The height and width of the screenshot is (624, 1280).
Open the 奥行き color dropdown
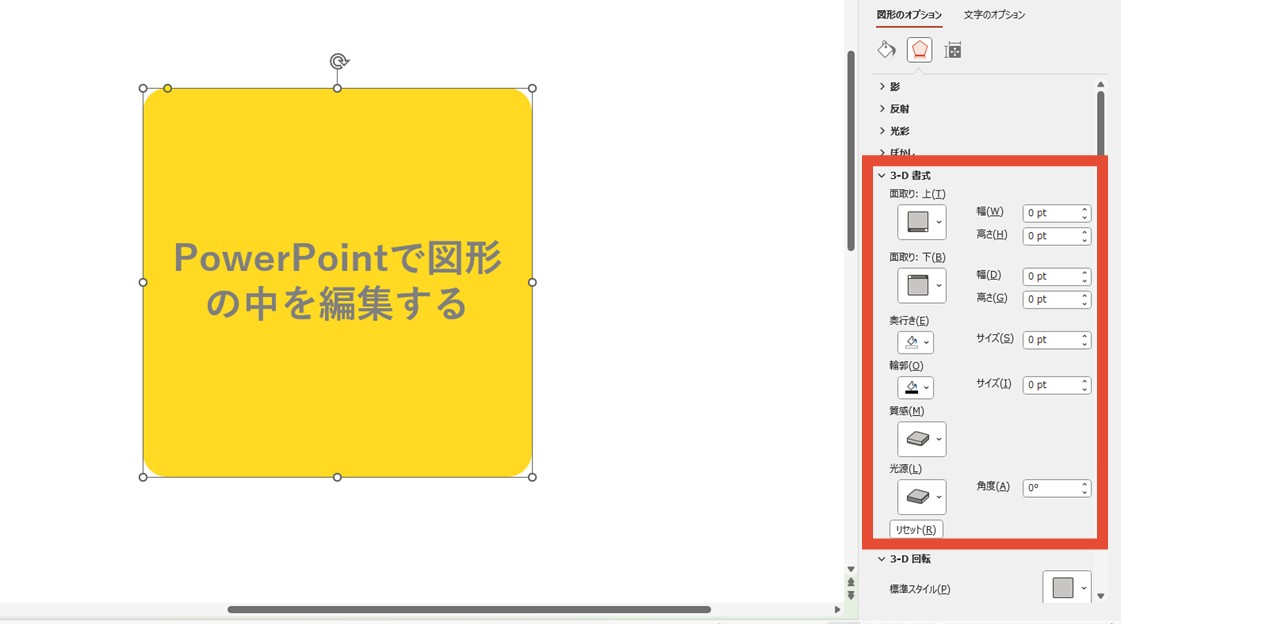(x=915, y=343)
